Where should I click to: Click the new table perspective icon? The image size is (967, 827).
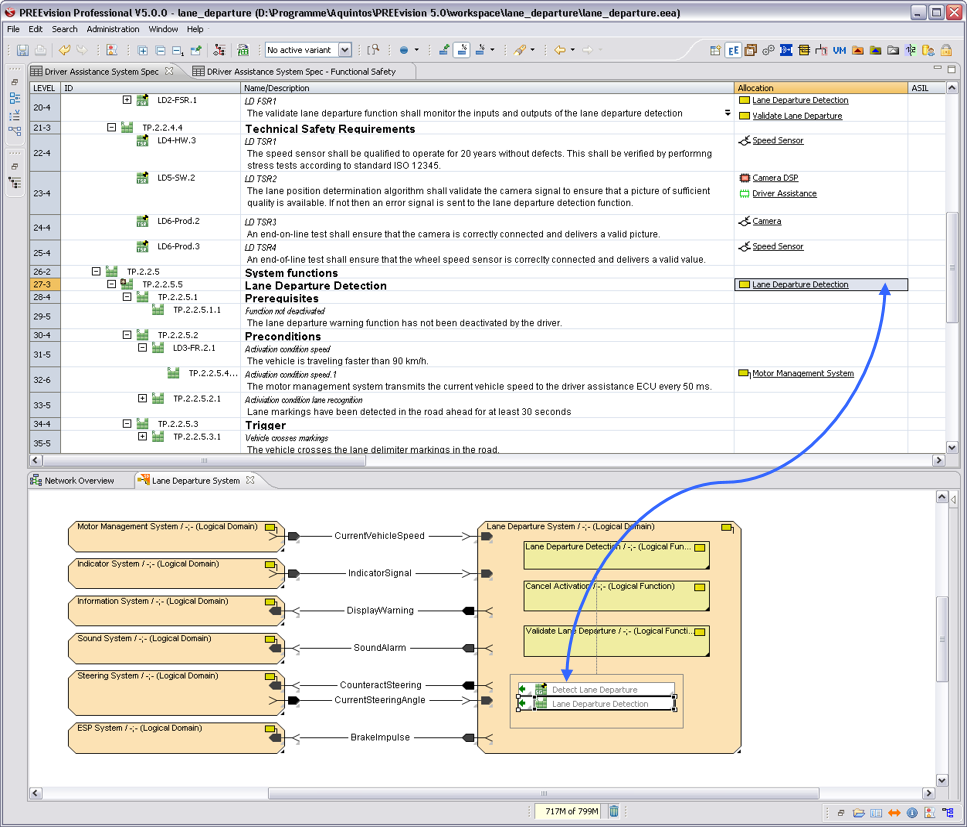715,51
